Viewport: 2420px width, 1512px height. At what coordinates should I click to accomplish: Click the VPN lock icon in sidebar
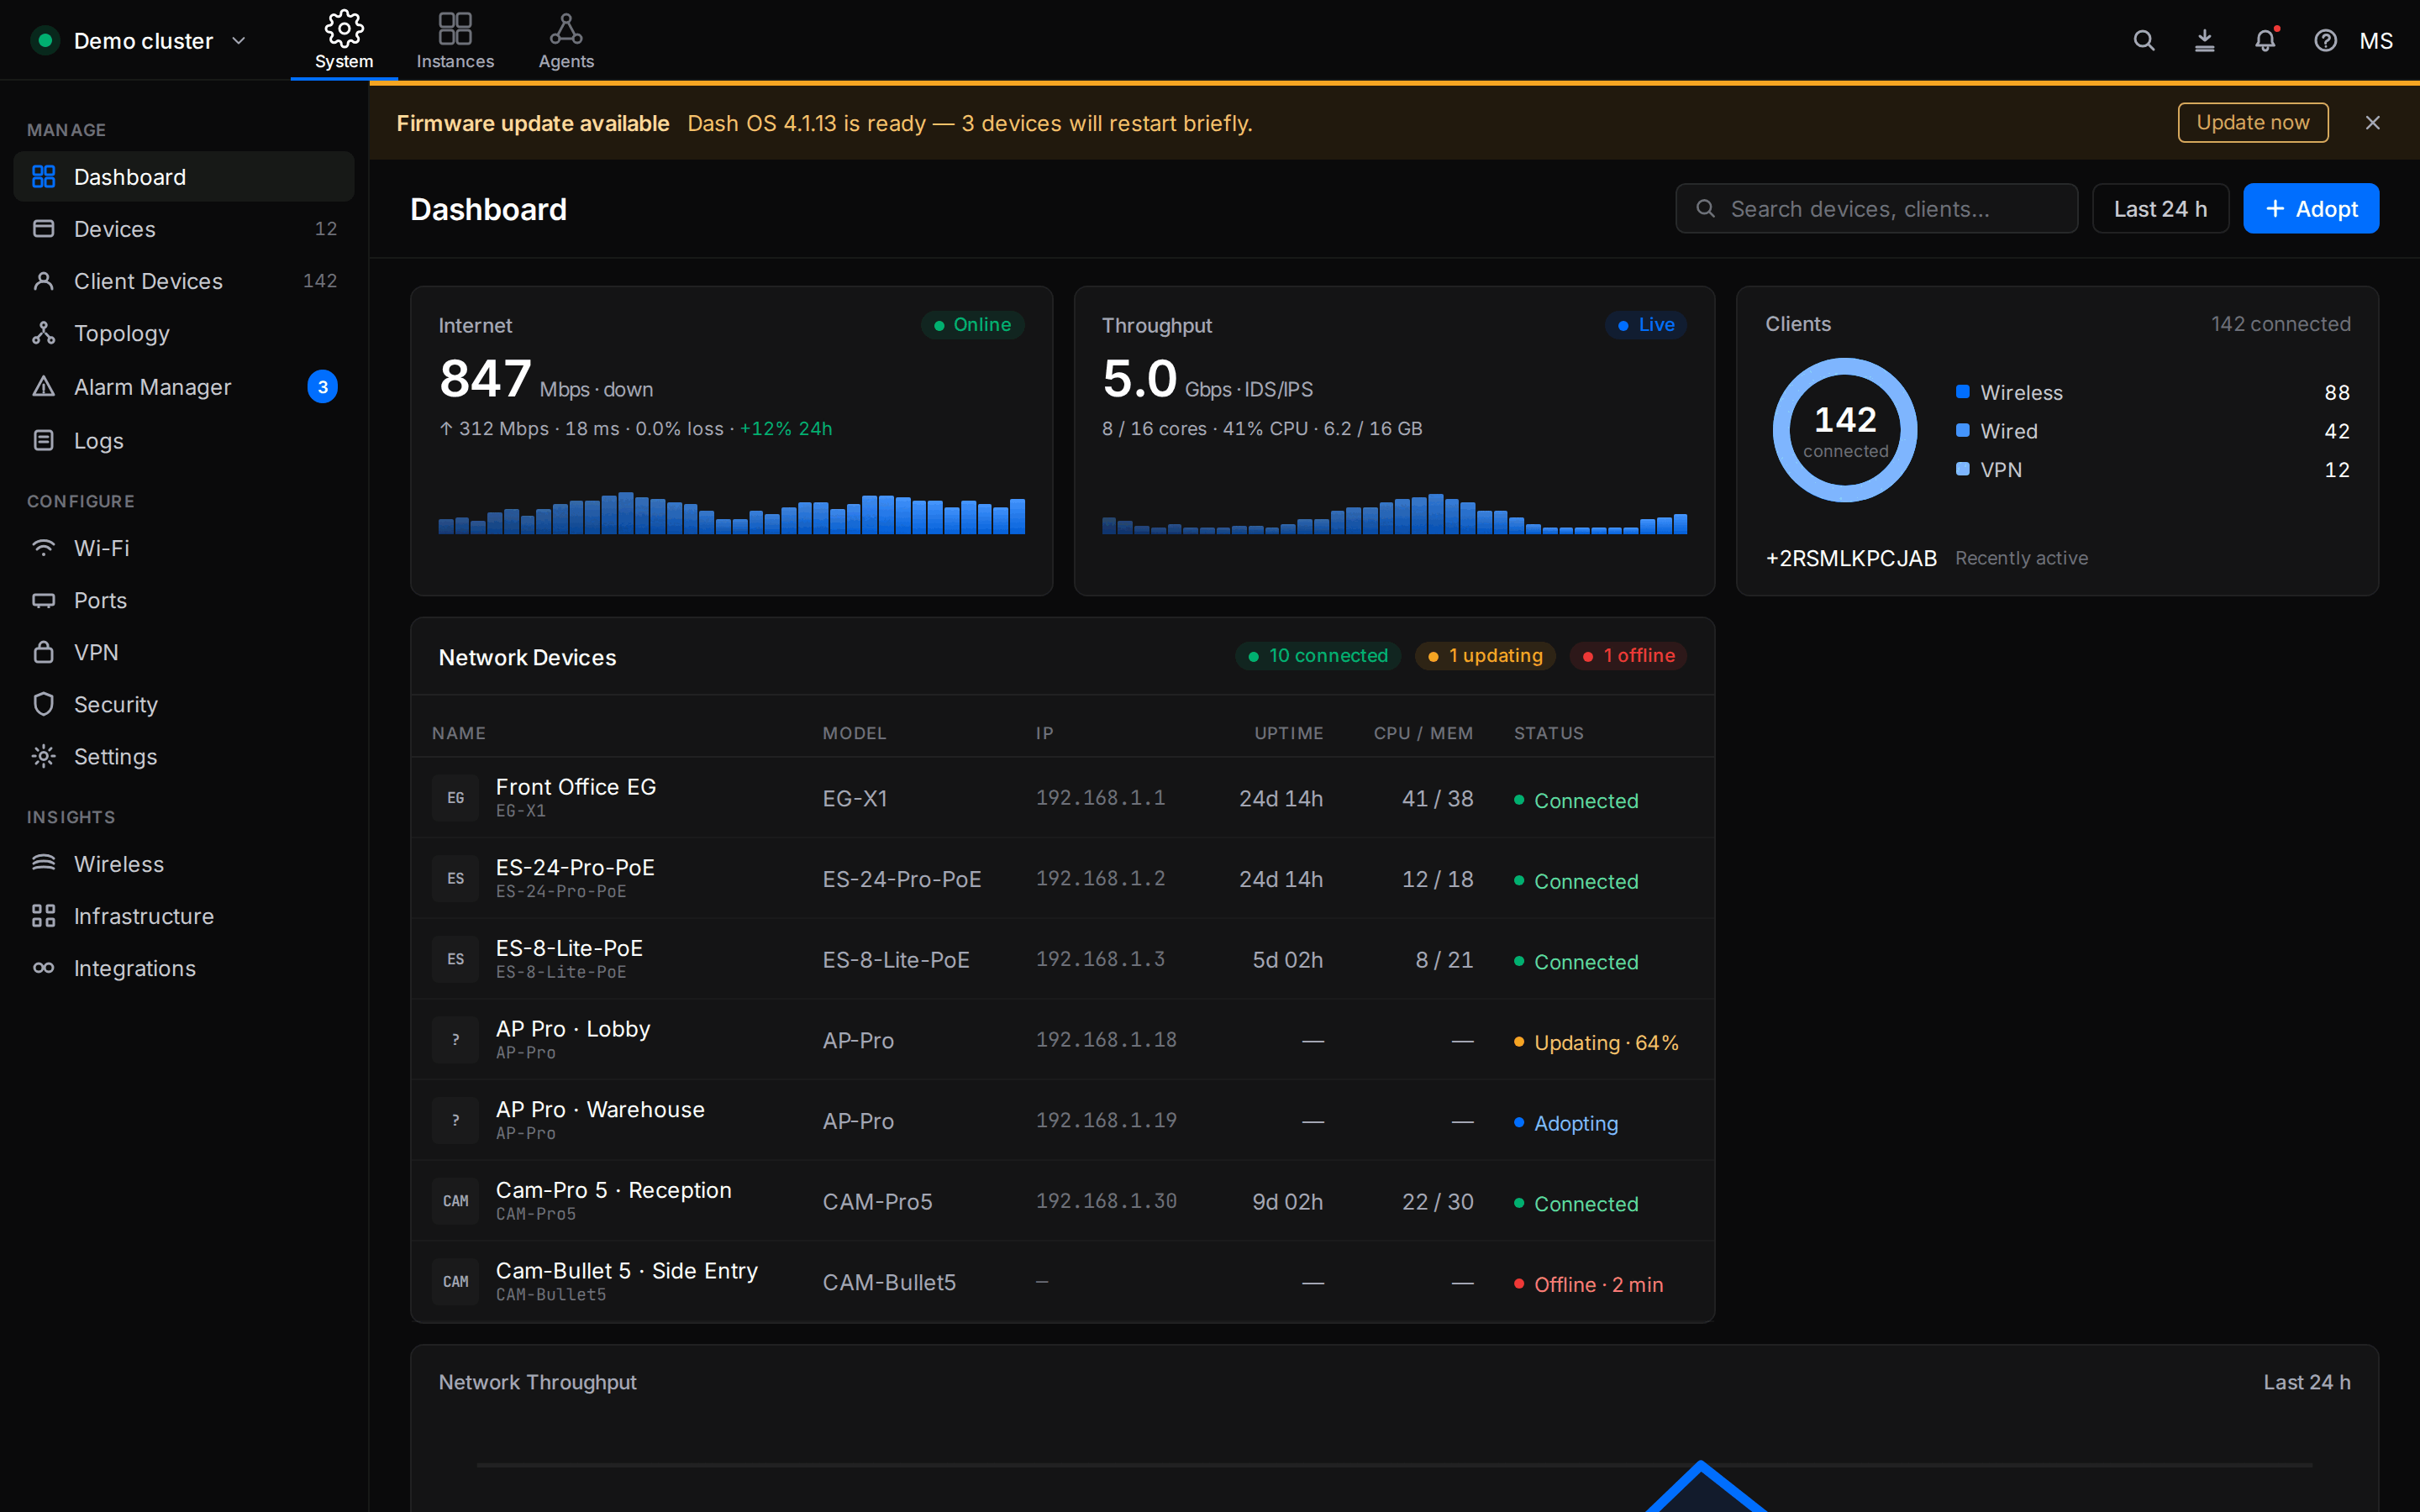coord(43,652)
